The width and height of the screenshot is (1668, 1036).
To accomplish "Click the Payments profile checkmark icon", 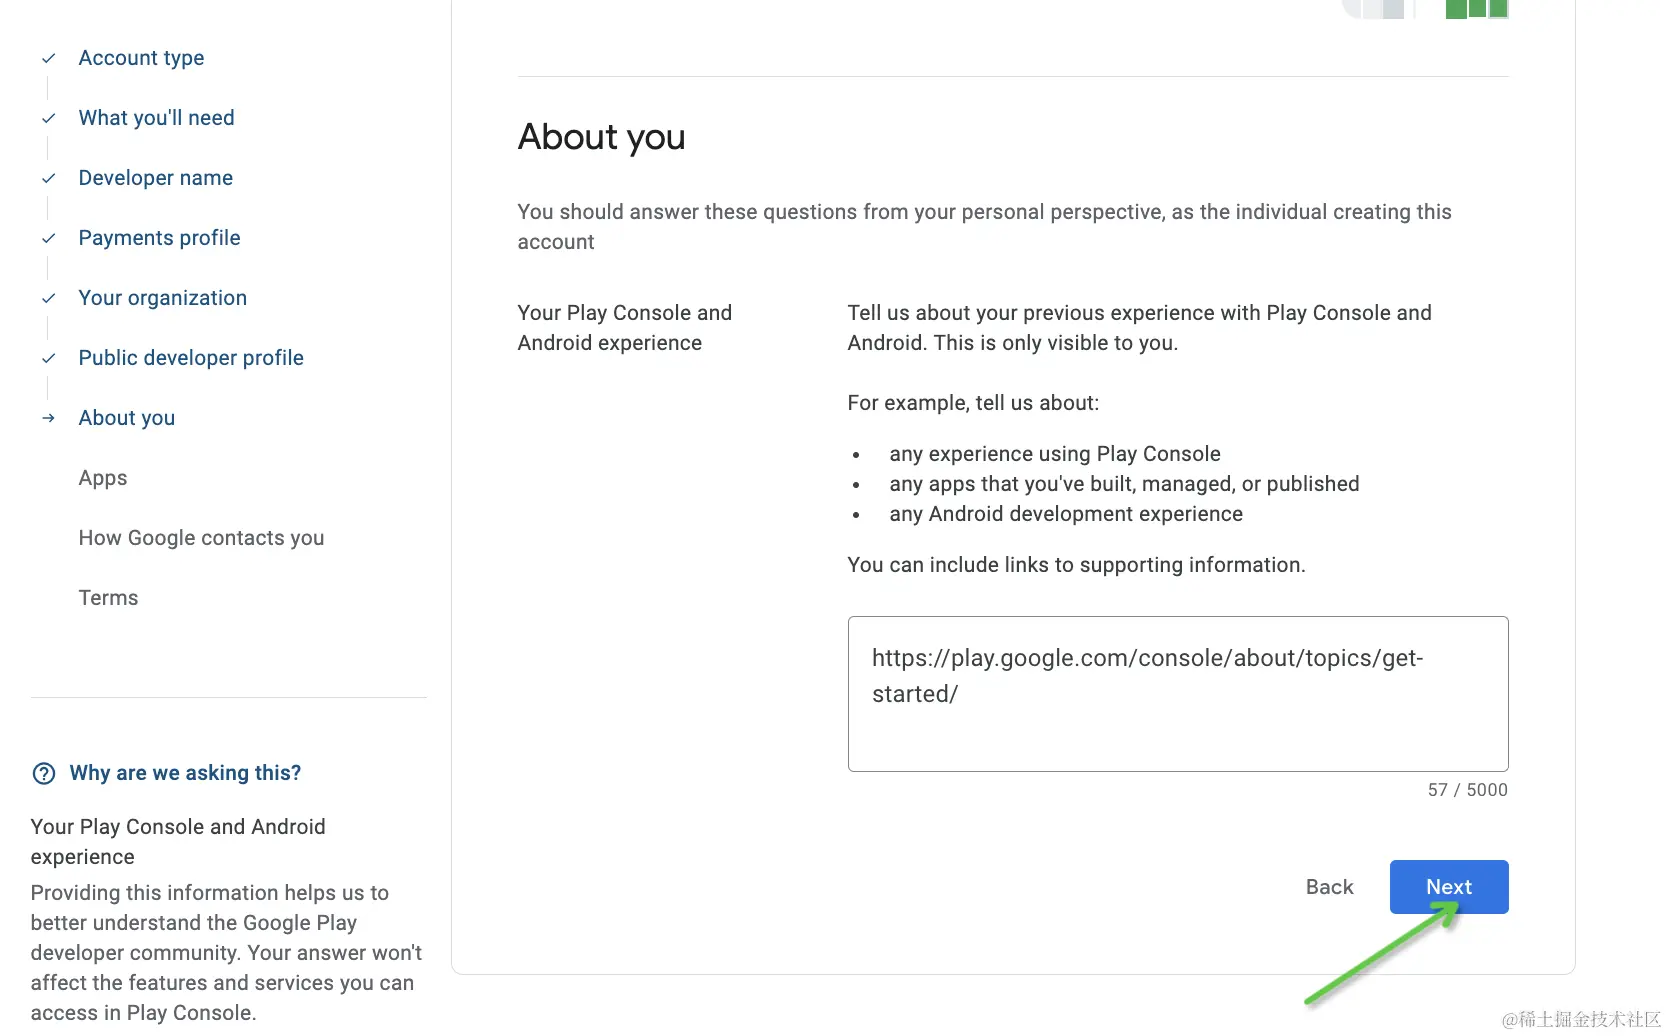I will [48, 238].
